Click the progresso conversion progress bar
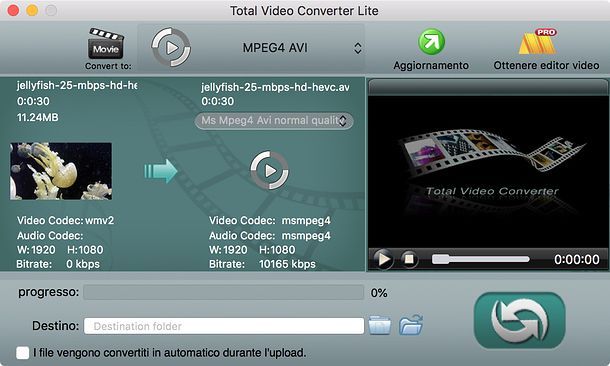The height and width of the screenshot is (366, 610). pos(224,292)
